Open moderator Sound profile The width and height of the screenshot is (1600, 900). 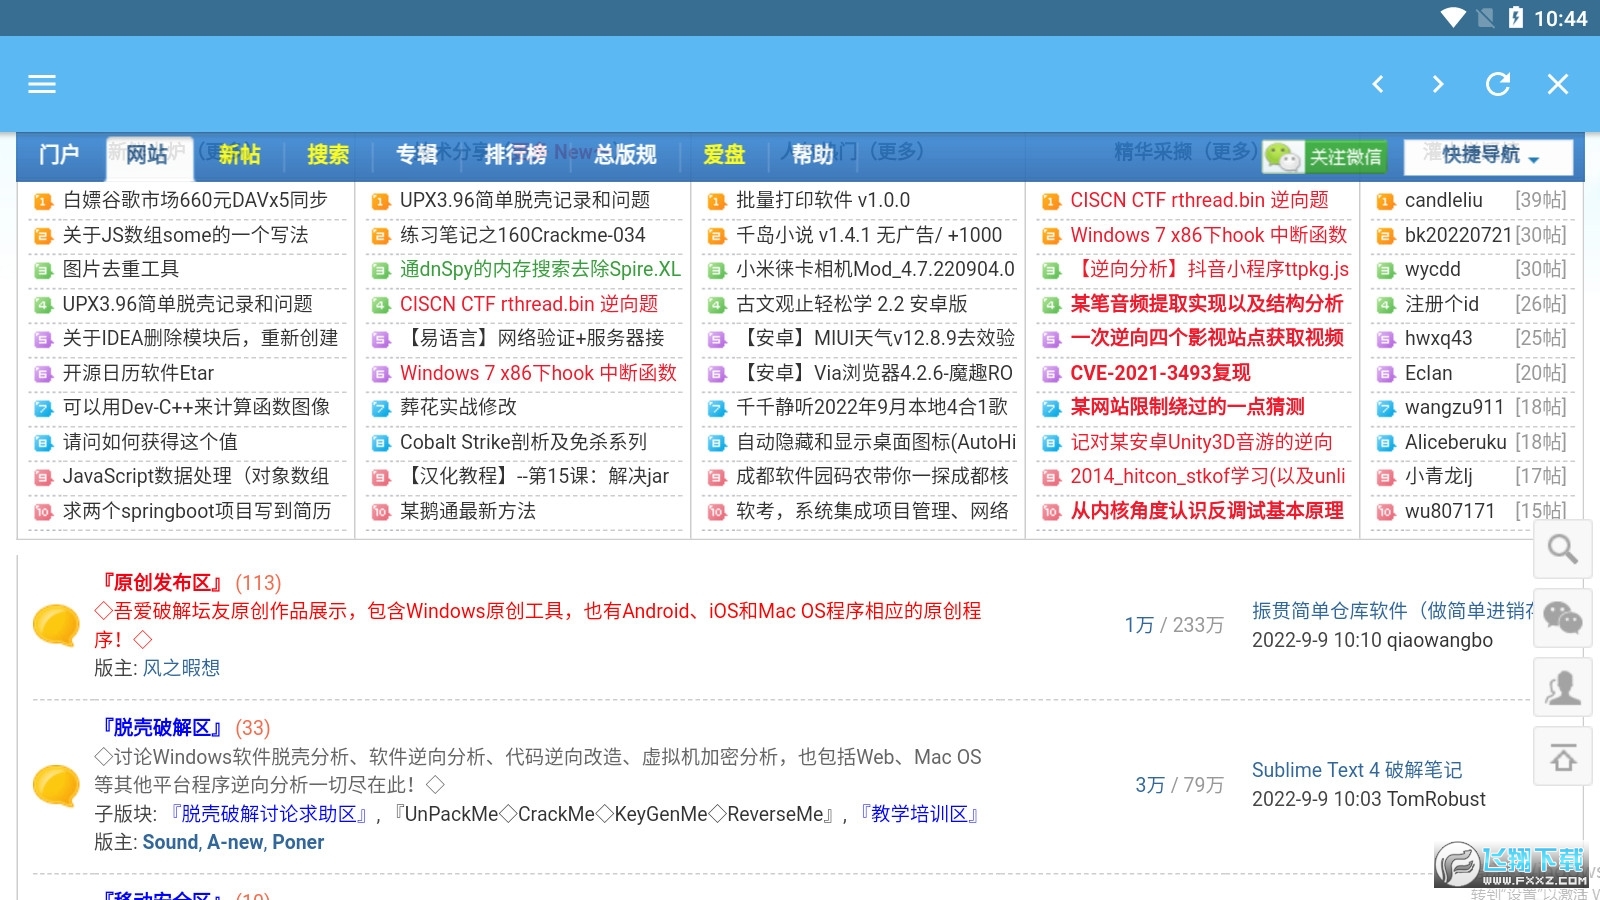pos(171,843)
